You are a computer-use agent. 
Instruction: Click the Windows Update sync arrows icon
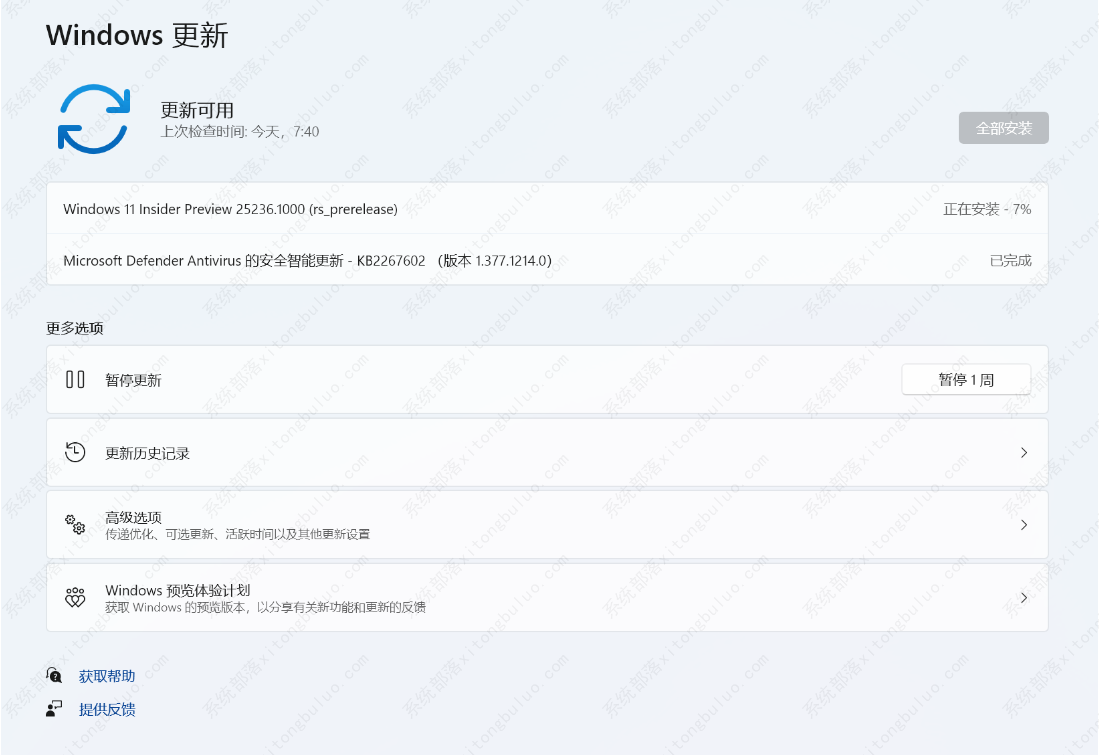pyautogui.click(x=94, y=120)
